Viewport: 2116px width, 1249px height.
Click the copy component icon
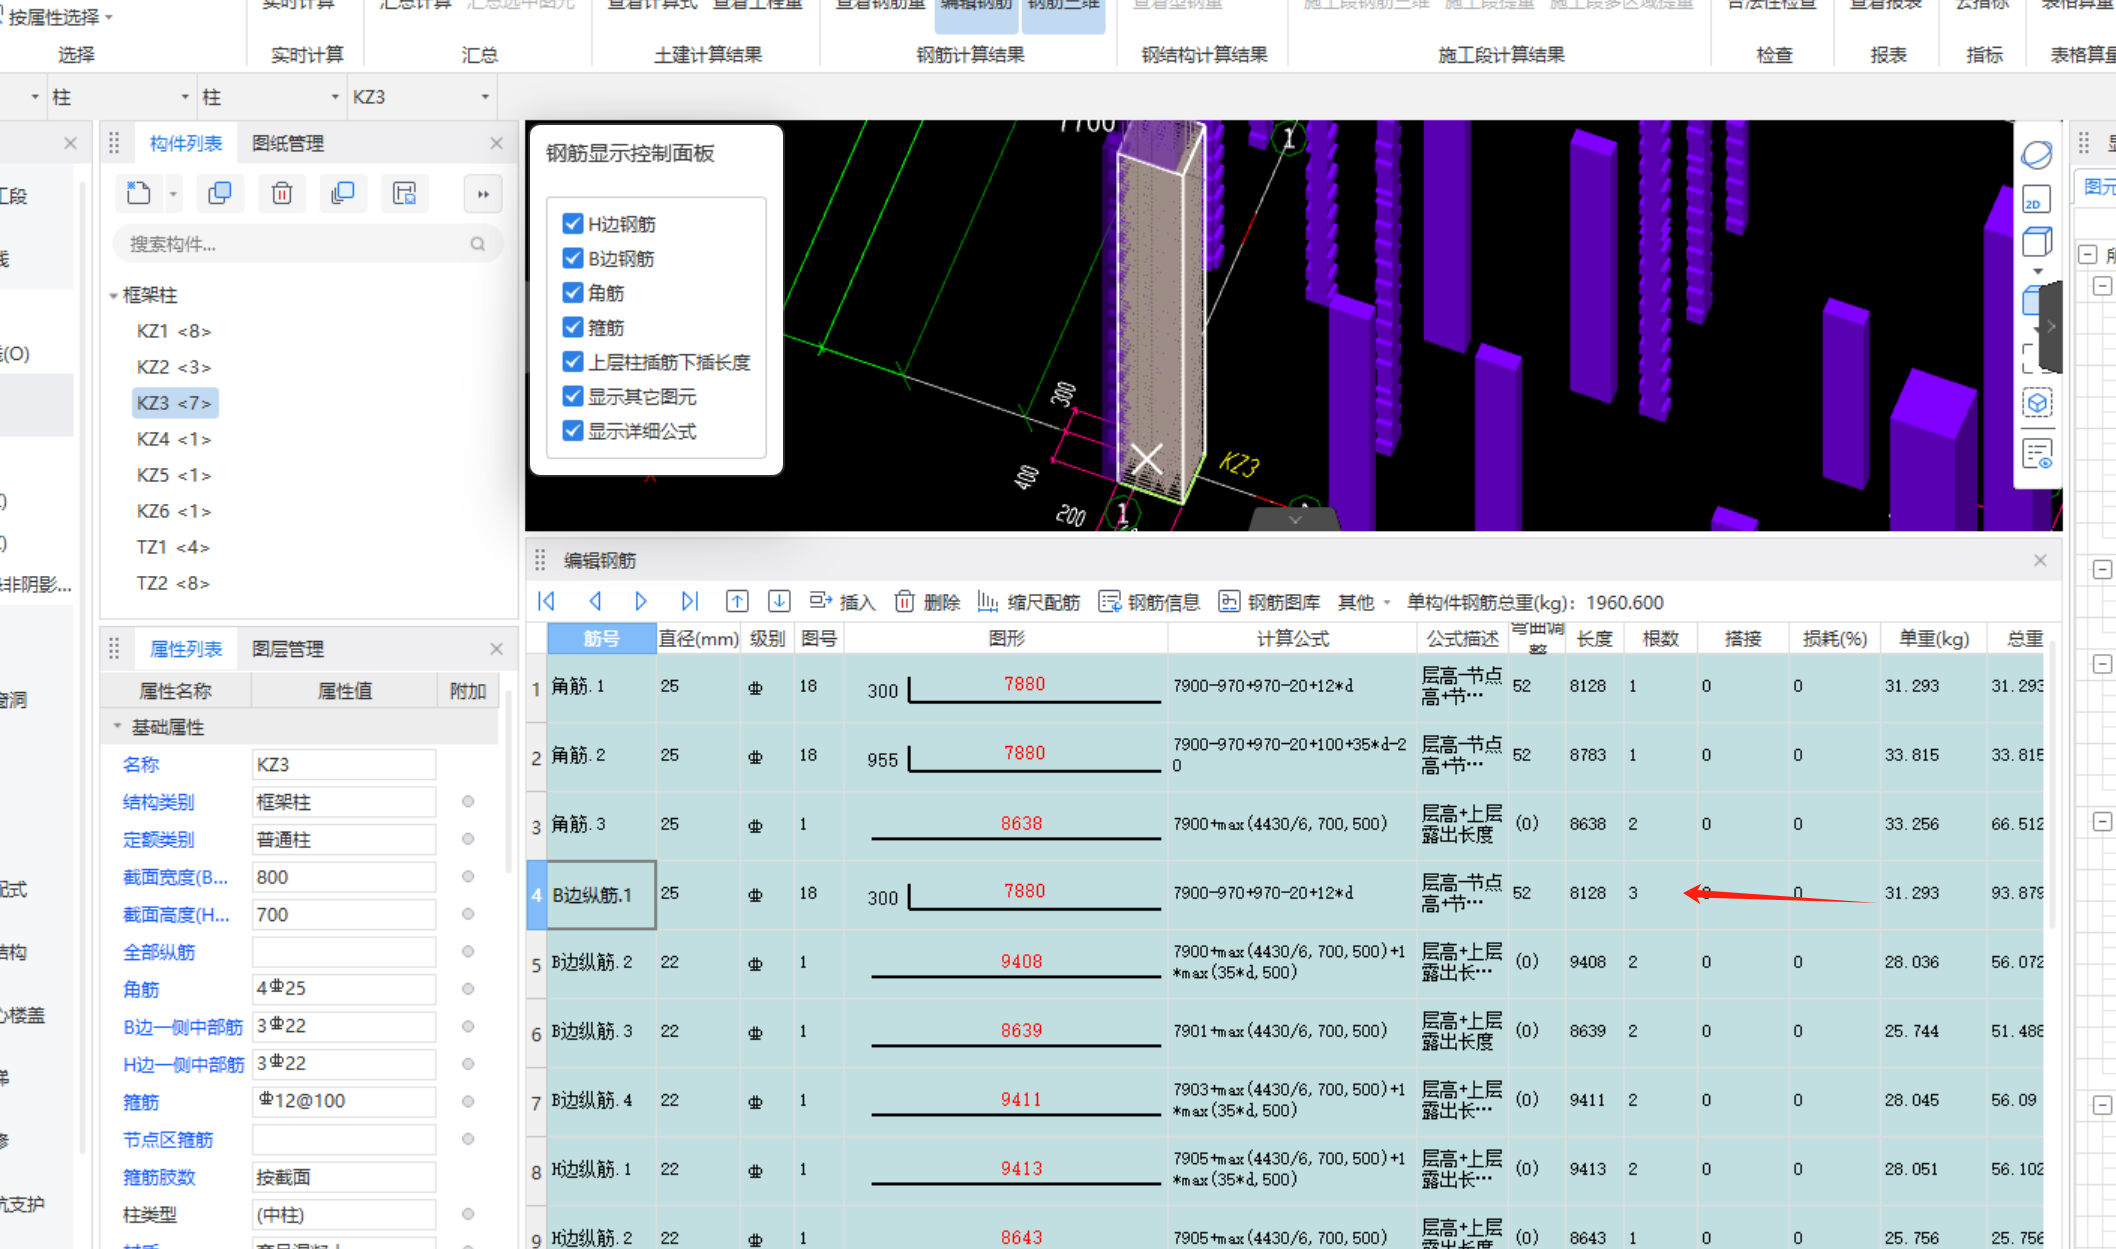tap(220, 194)
